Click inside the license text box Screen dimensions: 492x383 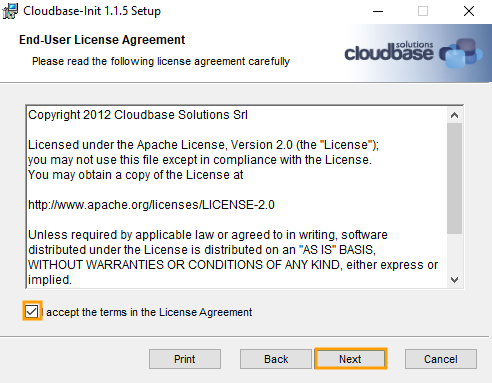[x=237, y=197]
